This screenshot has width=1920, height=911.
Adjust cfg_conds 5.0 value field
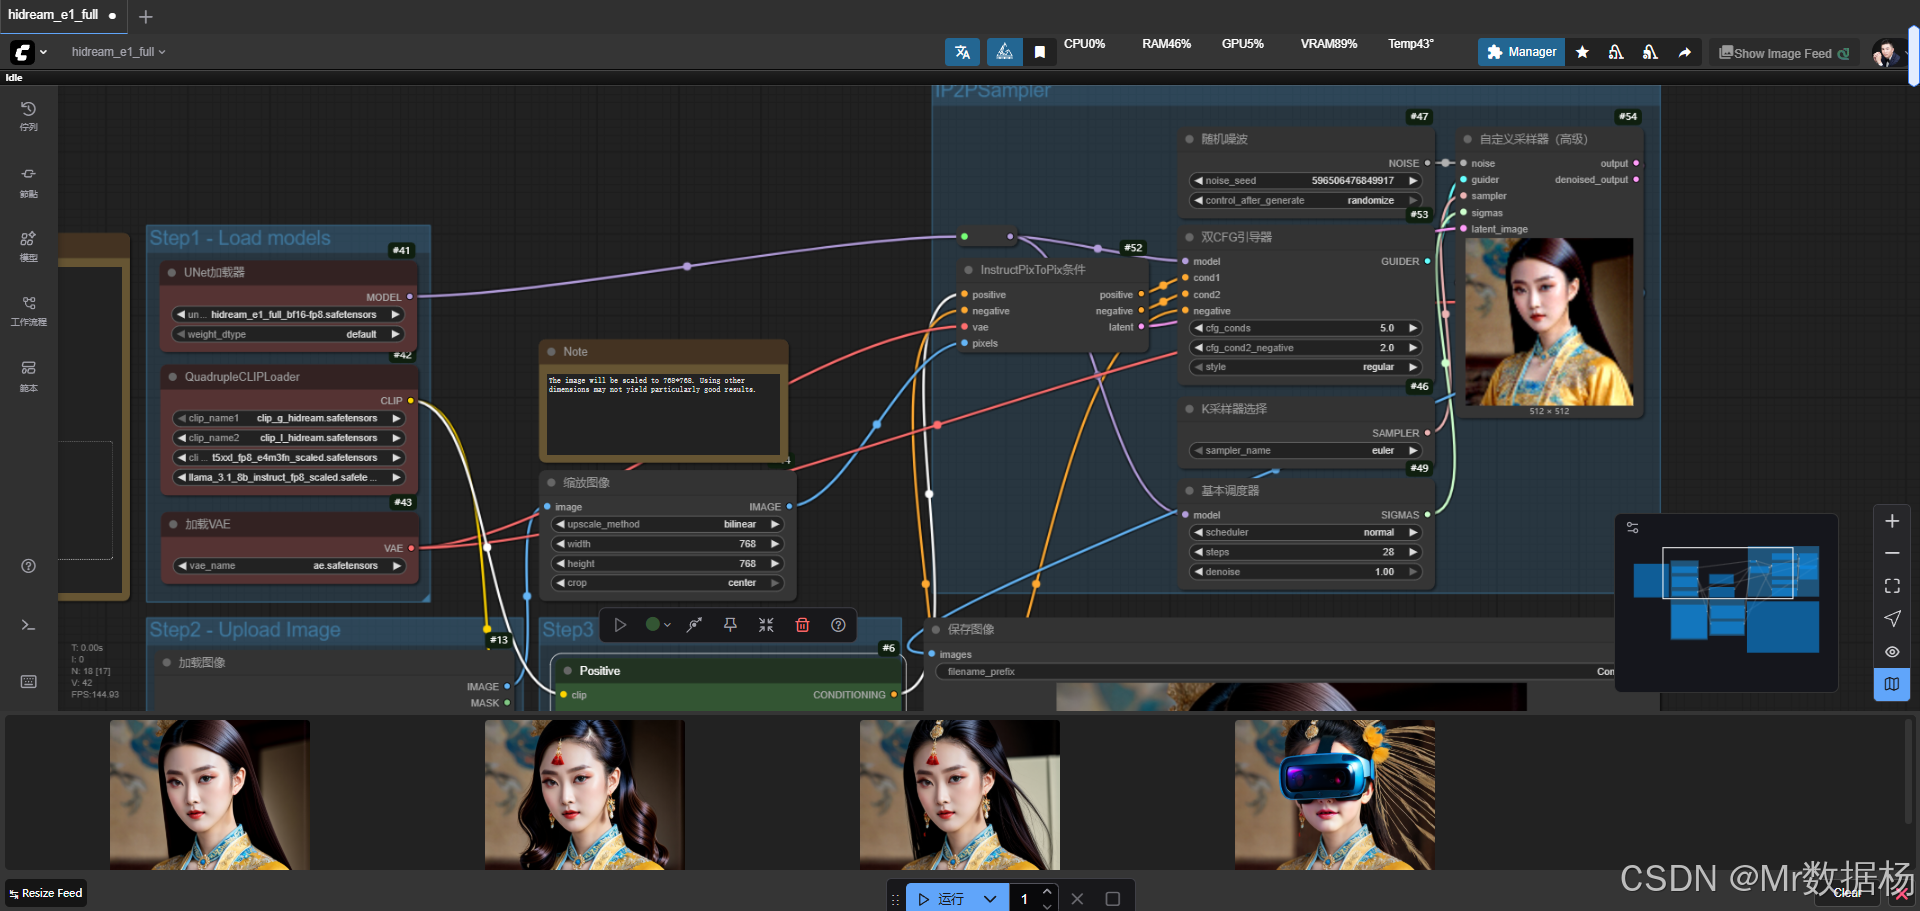click(1306, 328)
